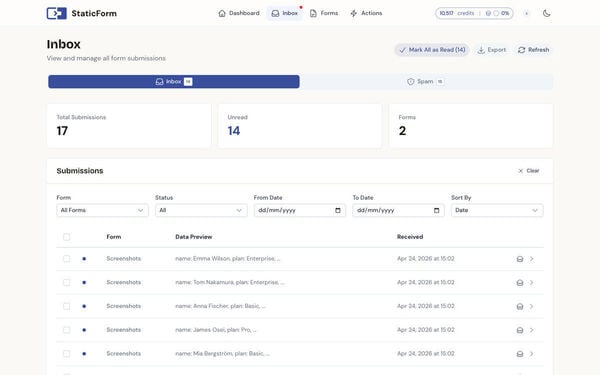Expand the Tom Nakamura row chevron

coord(532,283)
